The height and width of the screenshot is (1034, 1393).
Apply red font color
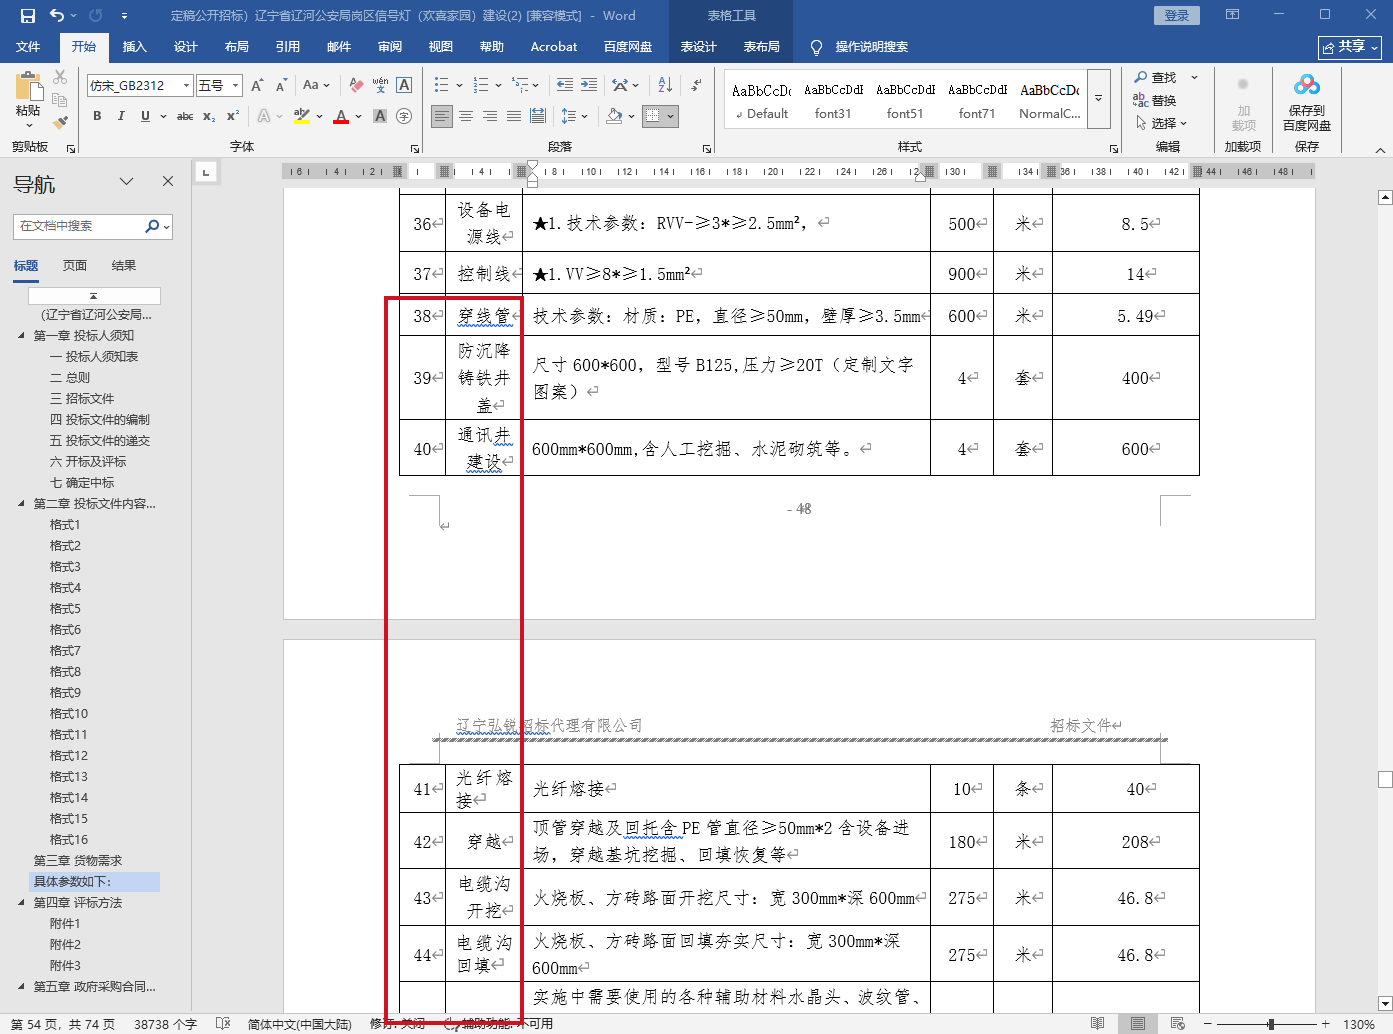click(x=341, y=116)
